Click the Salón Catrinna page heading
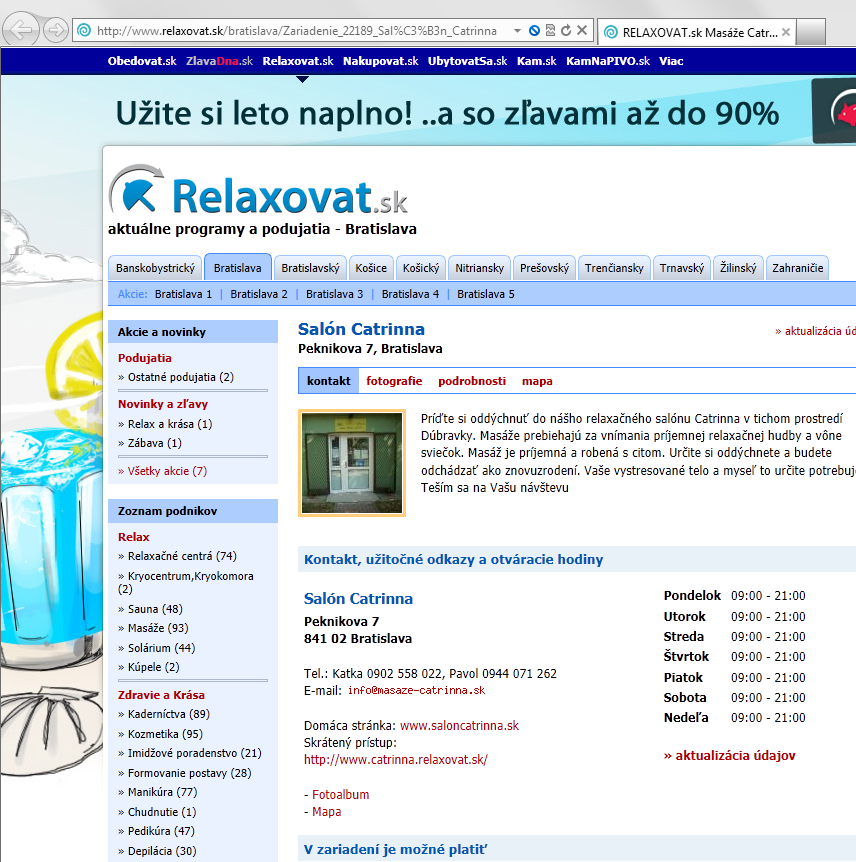Viewport: 856px width, 862px height. (361, 329)
